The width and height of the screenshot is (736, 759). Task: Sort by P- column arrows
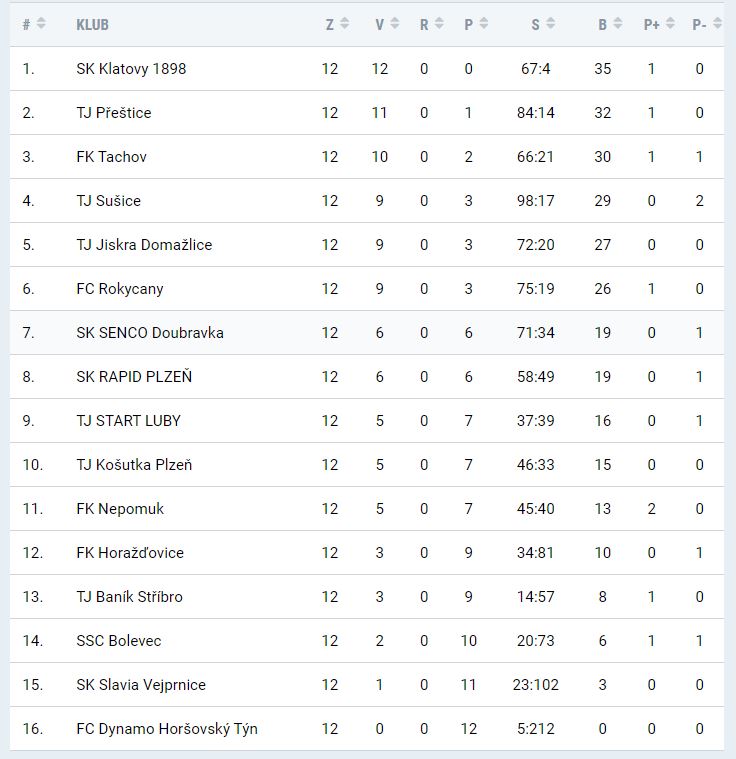716,24
